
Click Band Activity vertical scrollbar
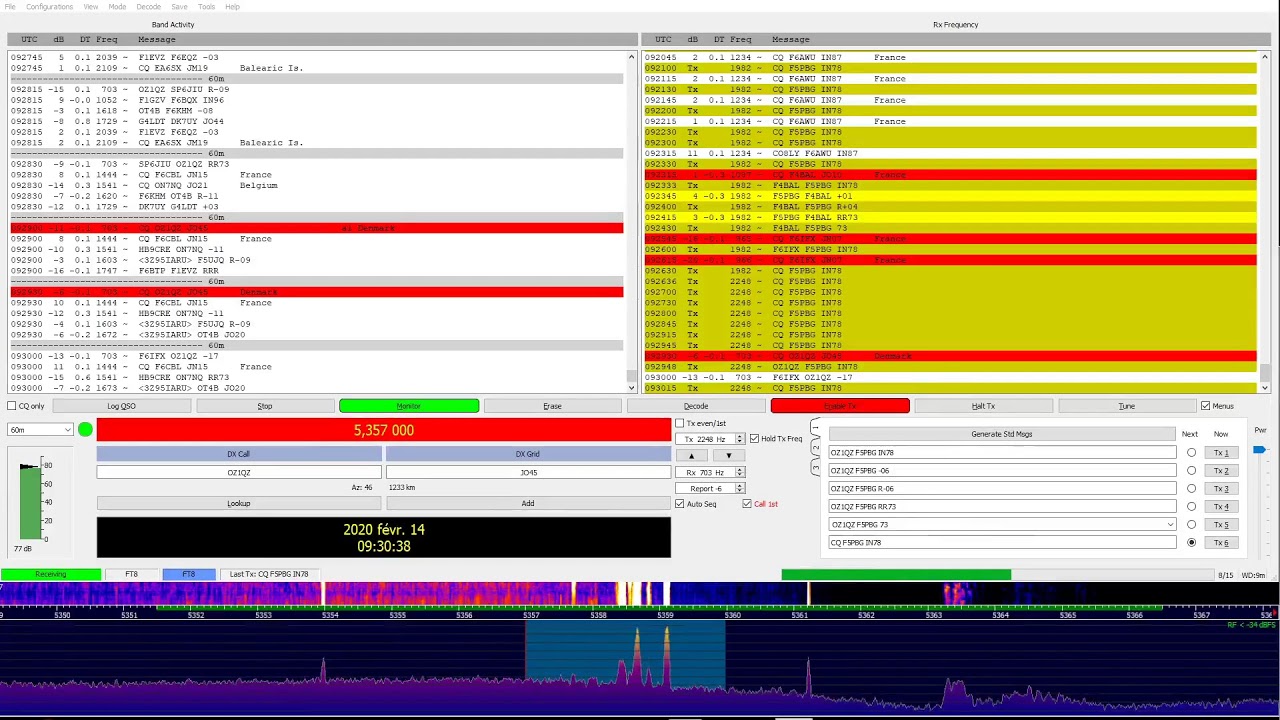point(631,222)
